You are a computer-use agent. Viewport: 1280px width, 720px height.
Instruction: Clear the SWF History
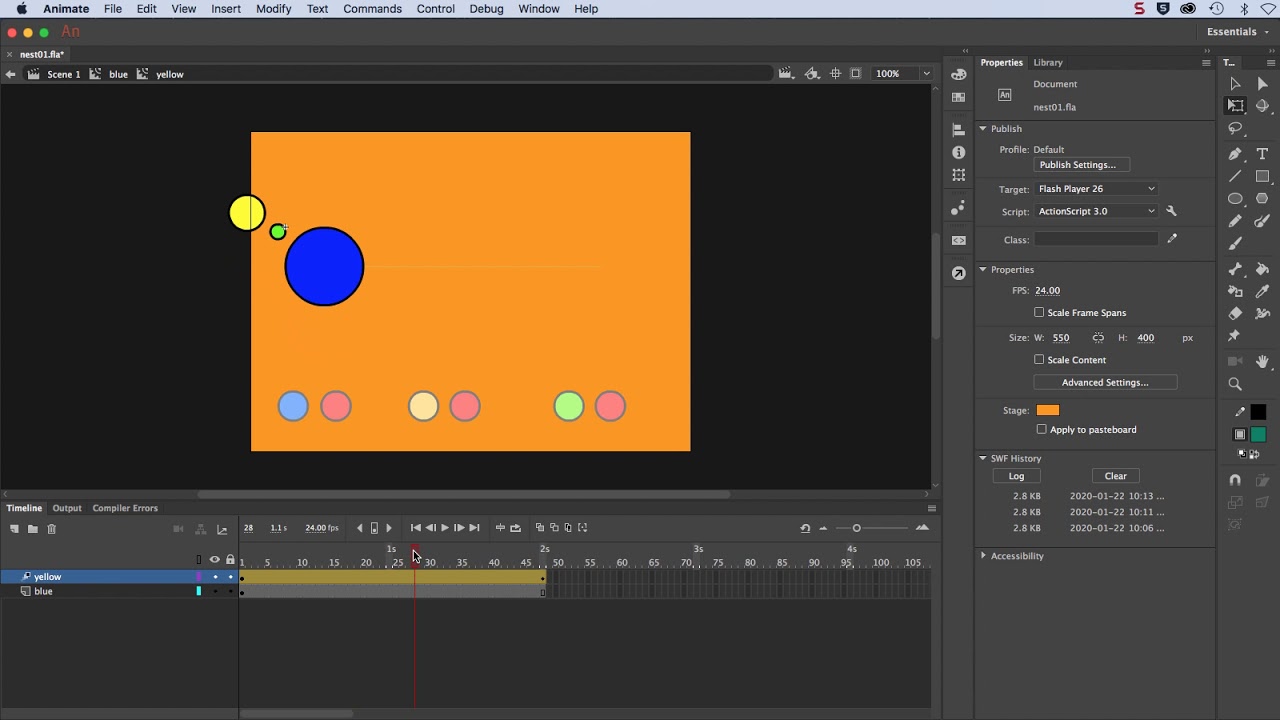pos(1115,476)
